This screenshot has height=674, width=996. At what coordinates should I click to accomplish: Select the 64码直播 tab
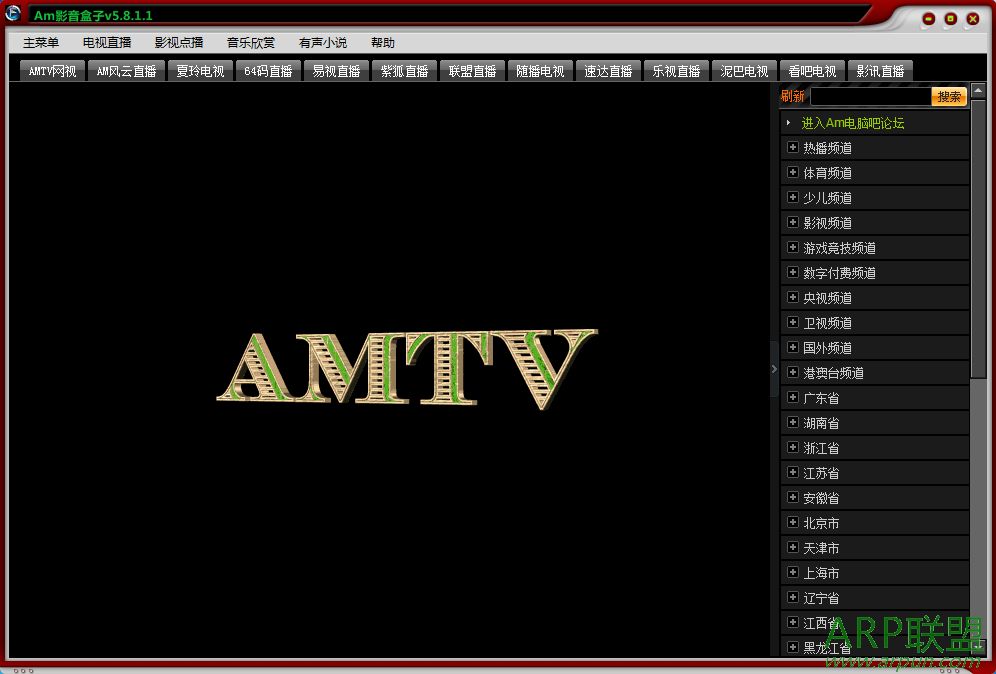pos(268,71)
